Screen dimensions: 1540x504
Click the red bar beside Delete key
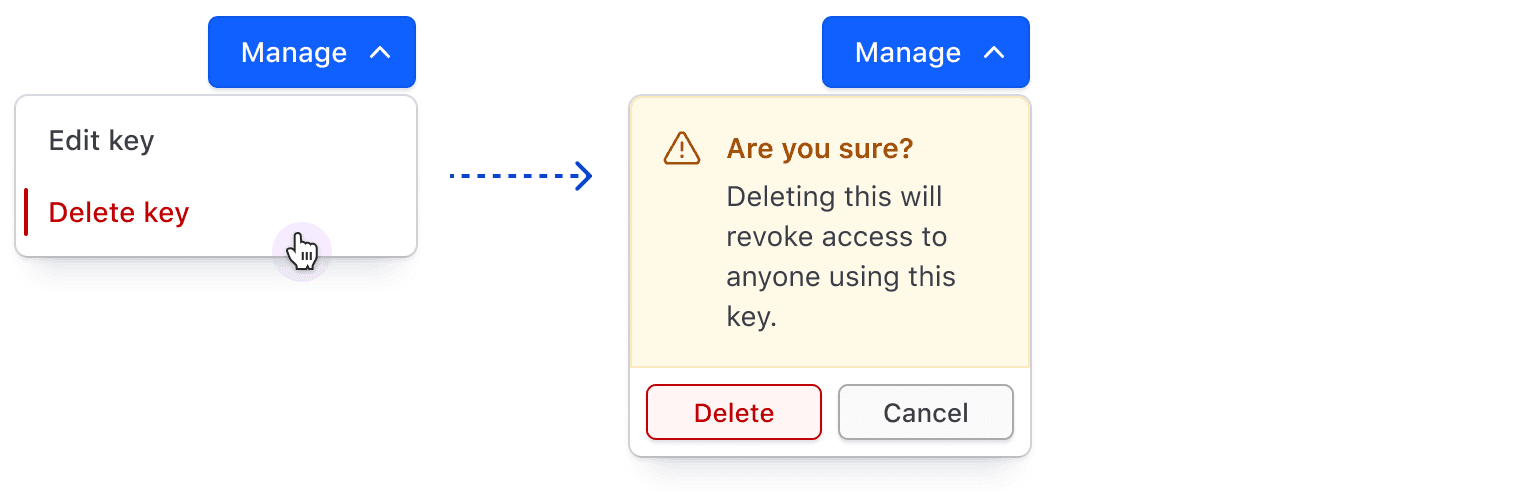[x=26, y=212]
